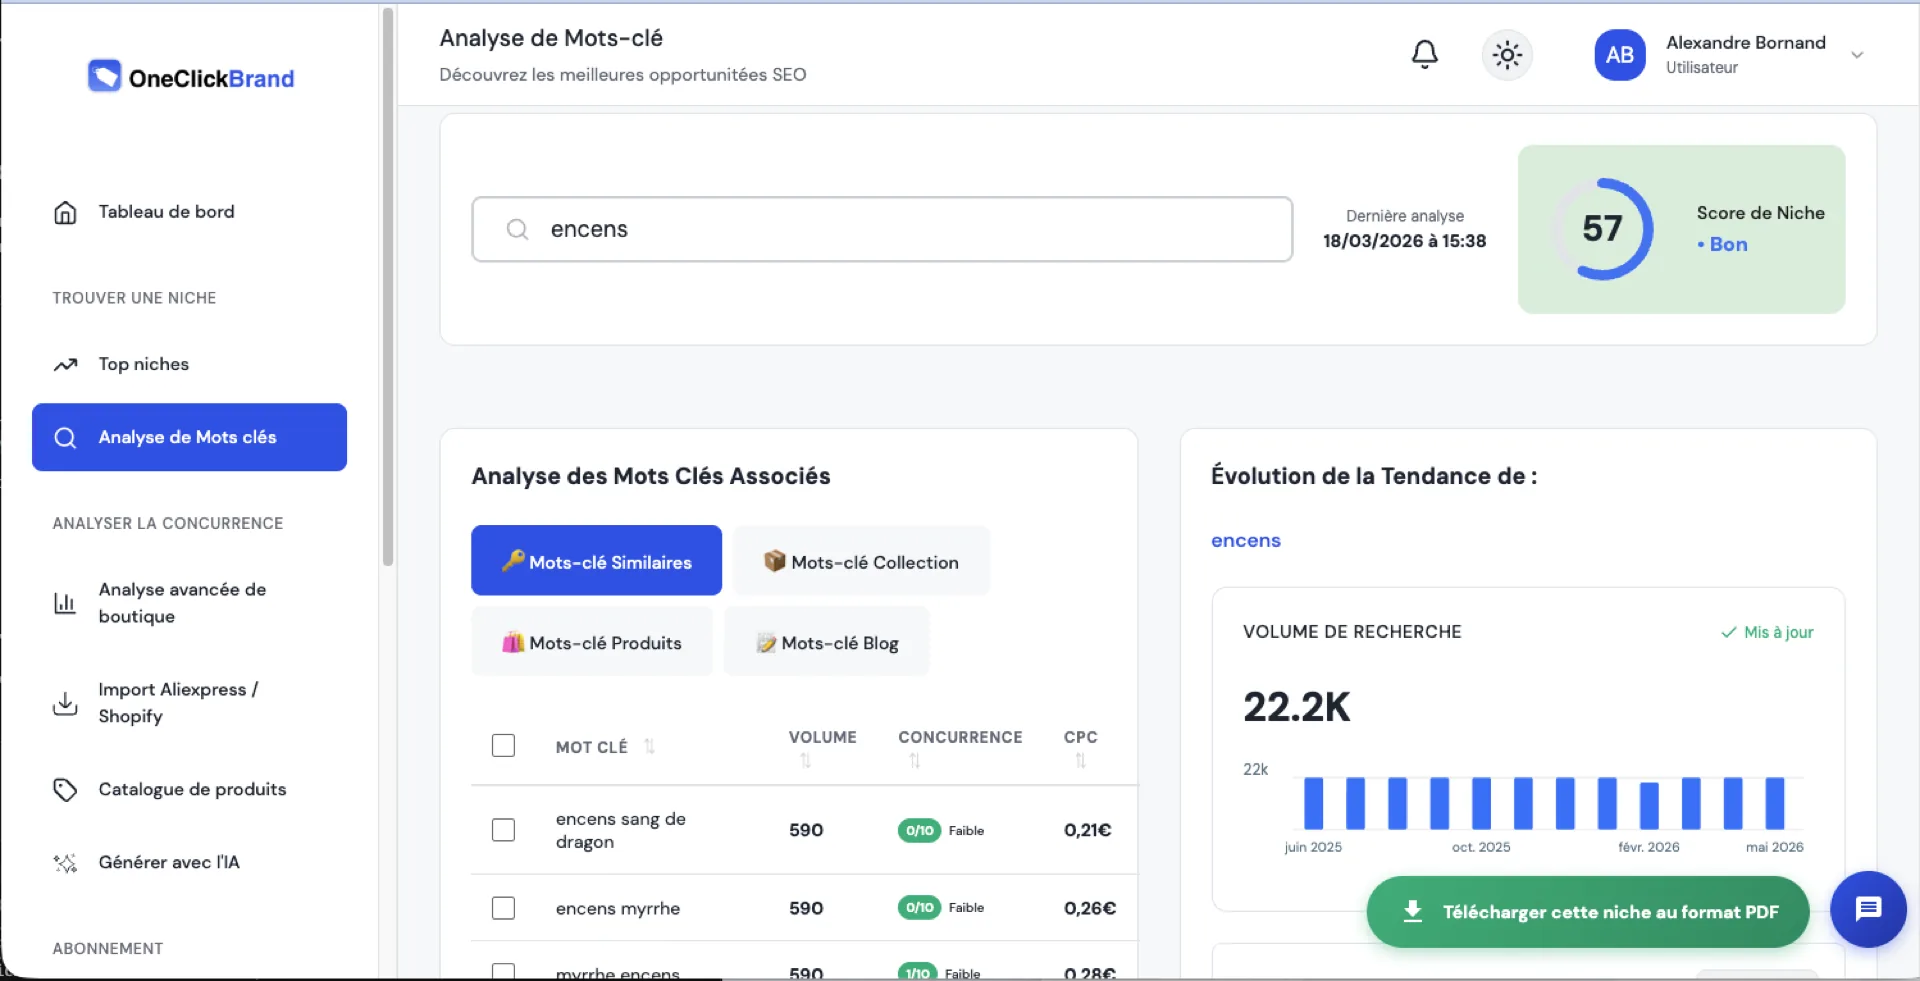Toggle the light/dark theme sun icon
Viewport: 1920px width, 981px height.
click(x=1507, y=54)
